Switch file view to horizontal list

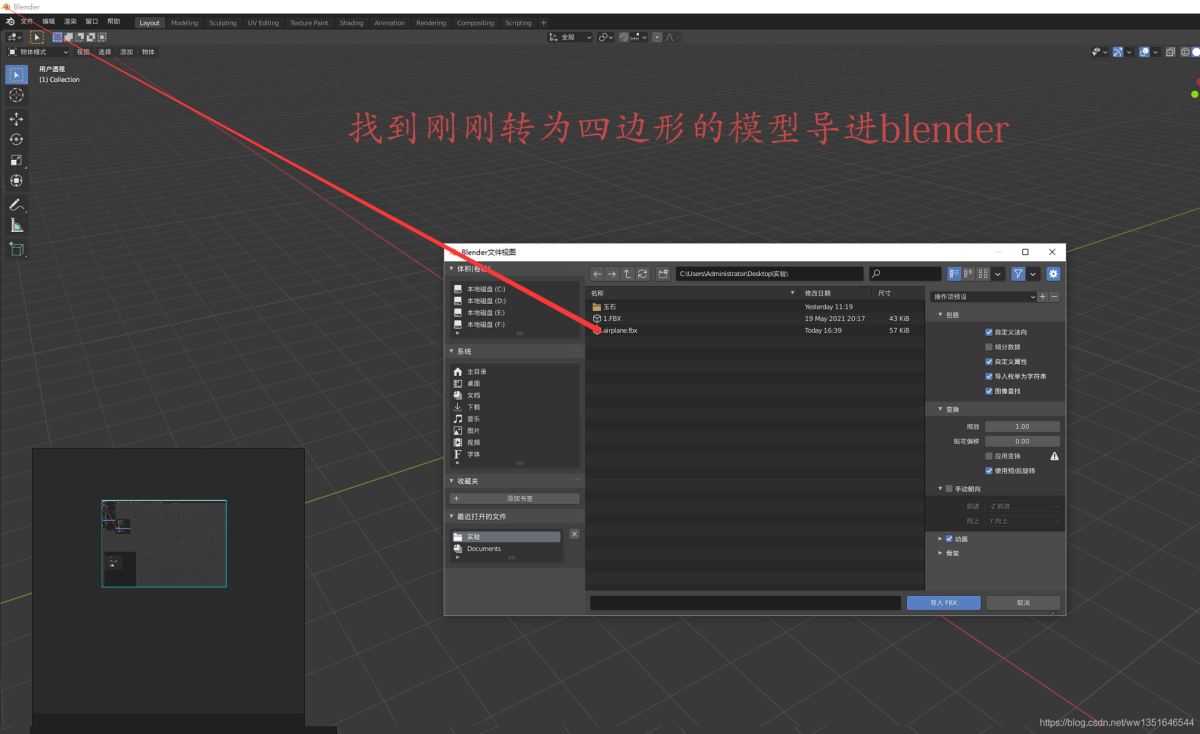968,274
